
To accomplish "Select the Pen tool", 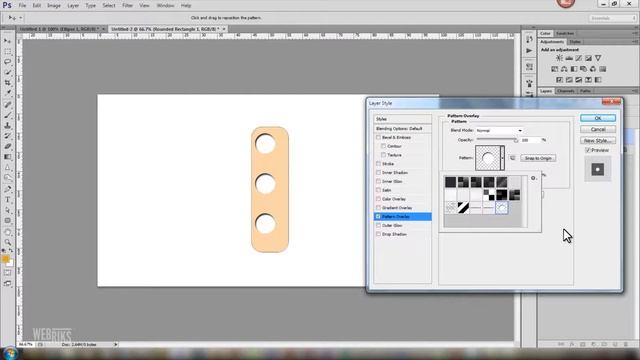I will (x=7, y=189).
